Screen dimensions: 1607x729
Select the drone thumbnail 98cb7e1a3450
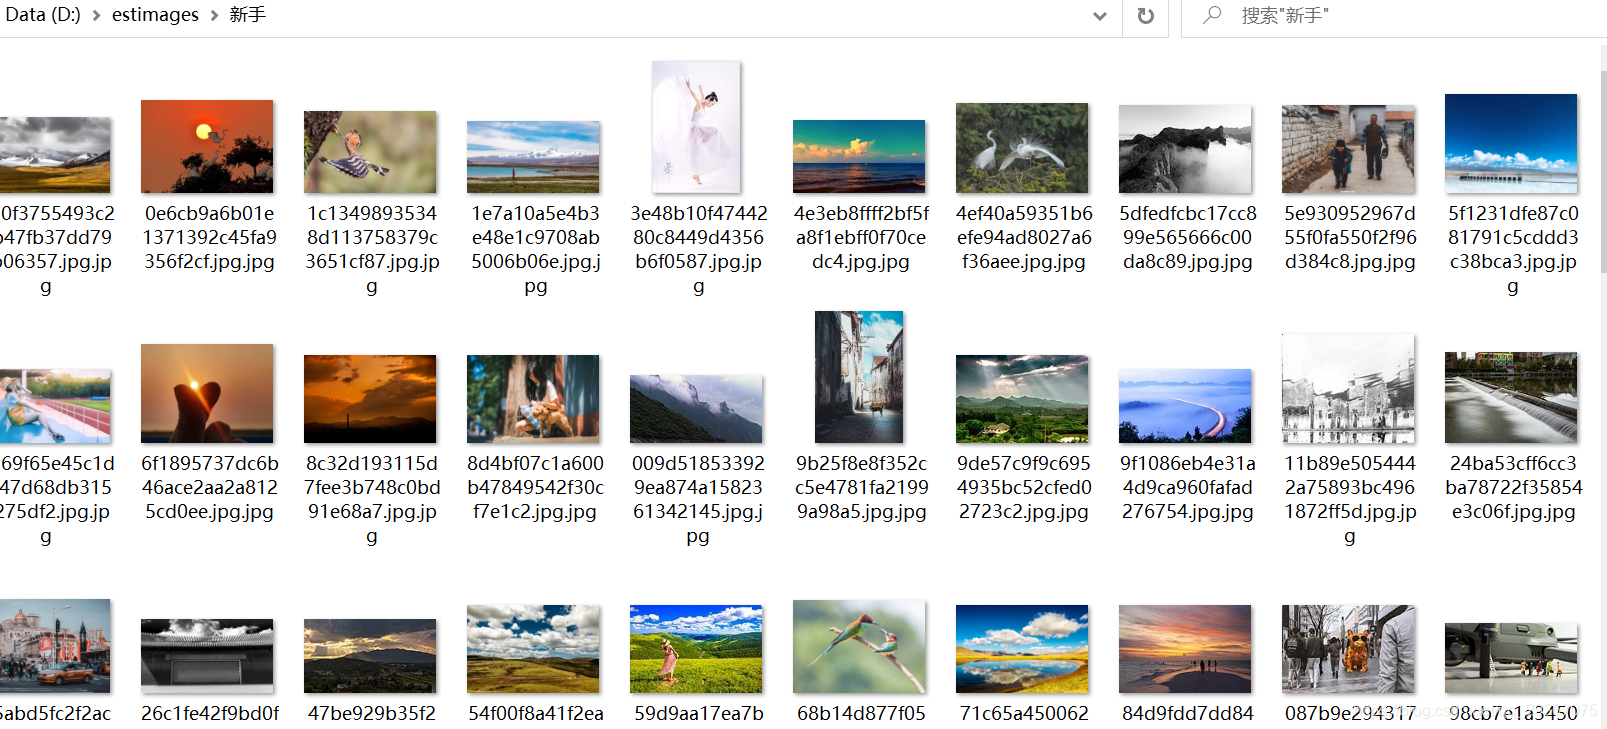[x=1511, y=658]
